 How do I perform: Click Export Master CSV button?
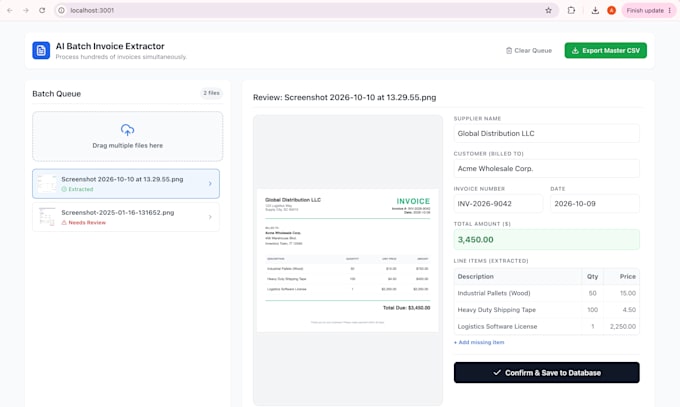click(x=605, y=50)
